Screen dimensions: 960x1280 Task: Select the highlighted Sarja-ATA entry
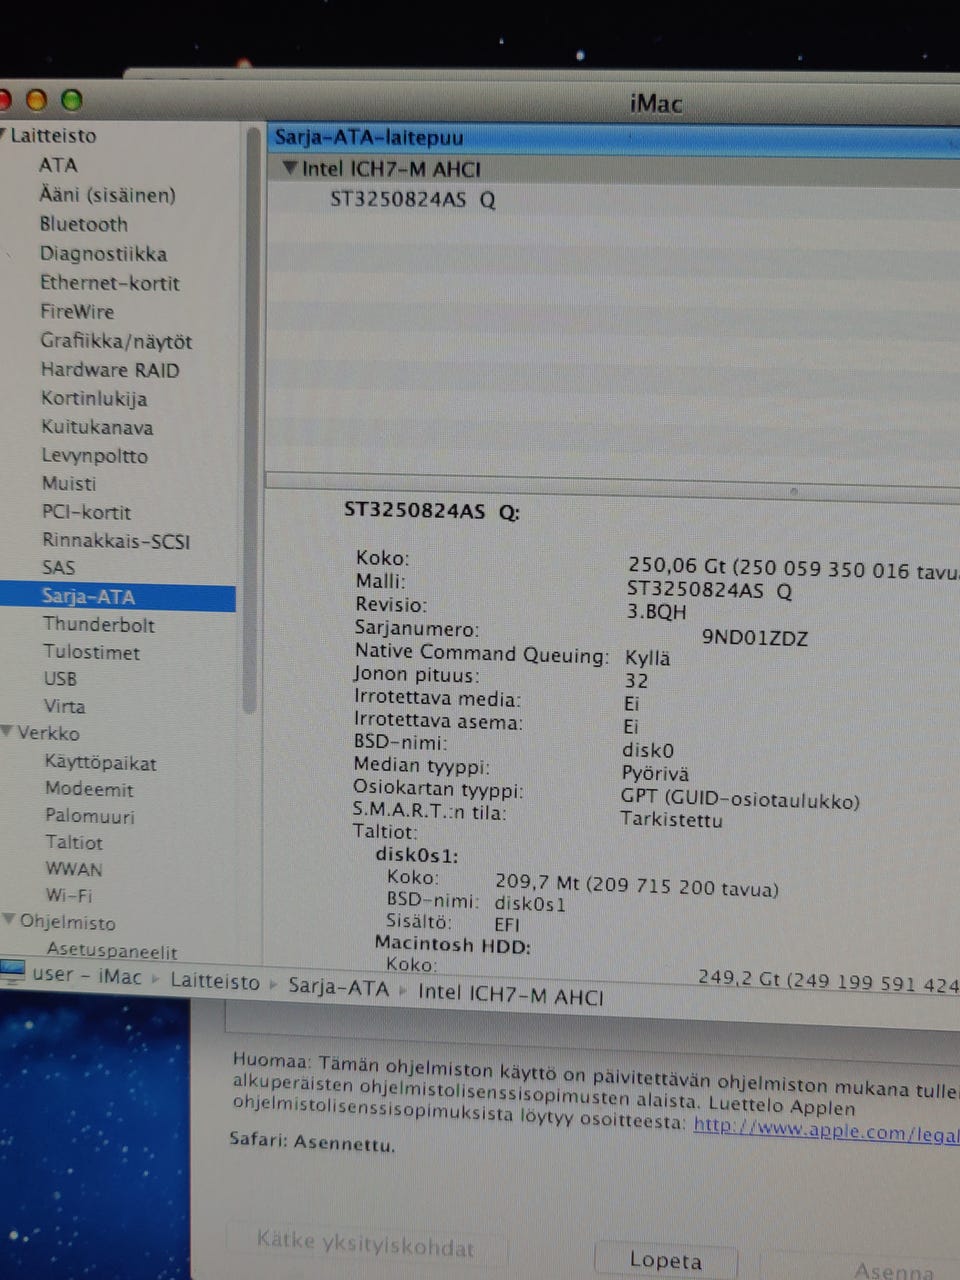118,597
